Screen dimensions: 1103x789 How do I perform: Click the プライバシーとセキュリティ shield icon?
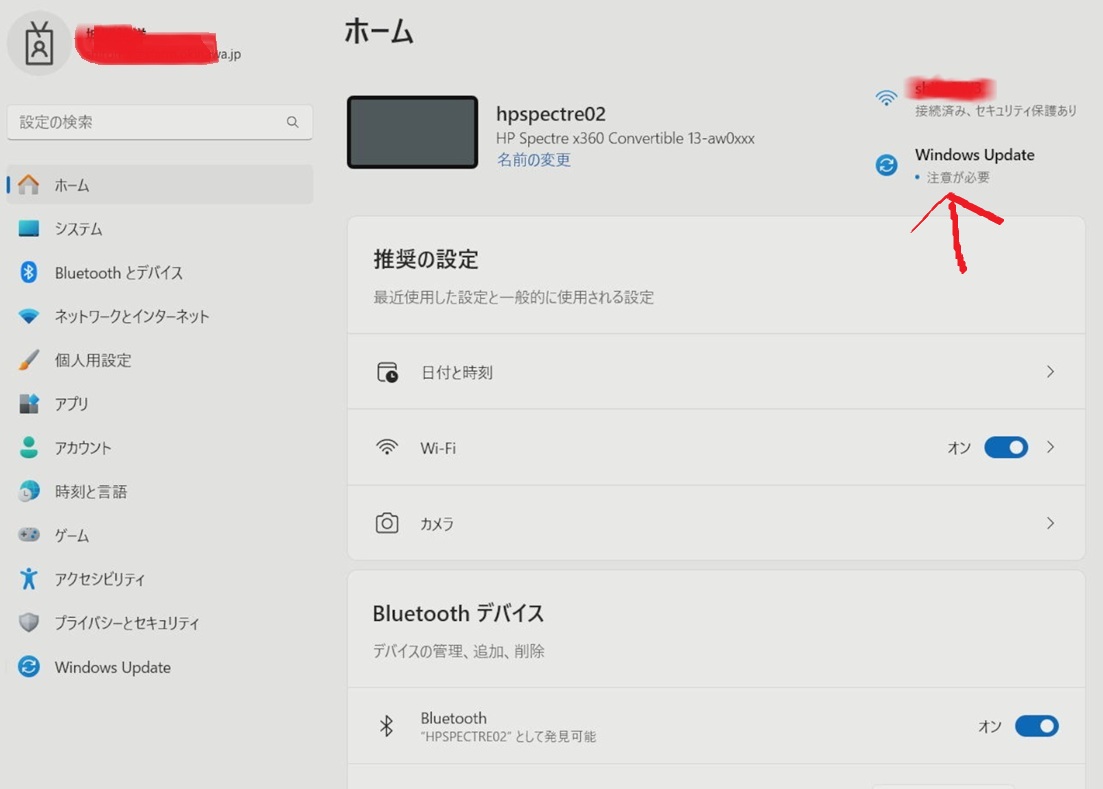[29, 622]
